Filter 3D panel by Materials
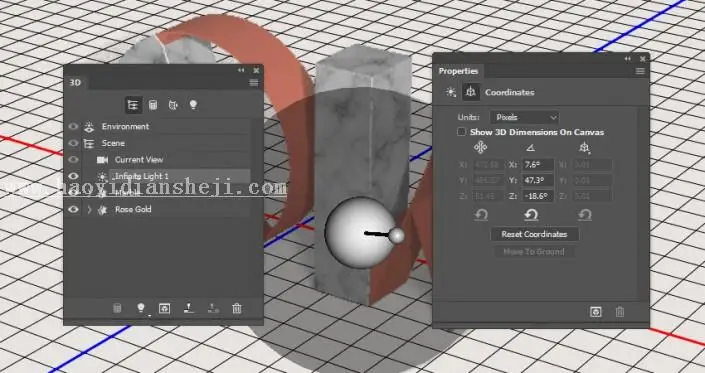The height and width of the screenshot is (373, 705). (173, 105)
